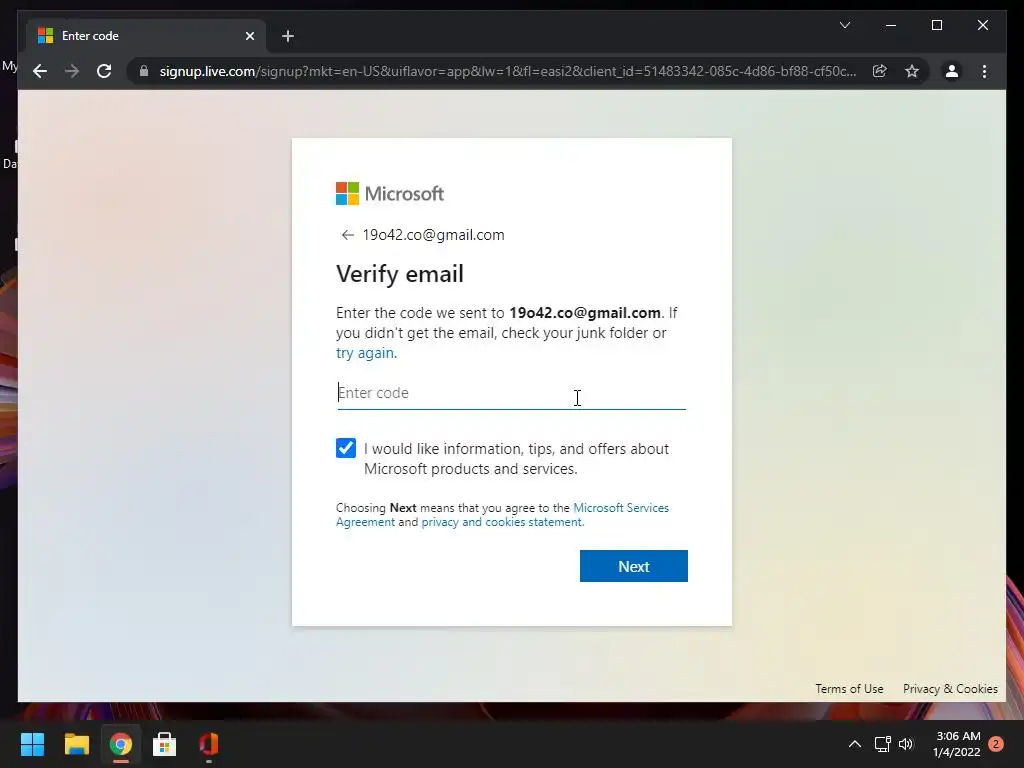Image resolution: width=1024 pixels, height=768 pixels.
Task: Open Privacy & Cookies footer link
Action: [950, 688]
